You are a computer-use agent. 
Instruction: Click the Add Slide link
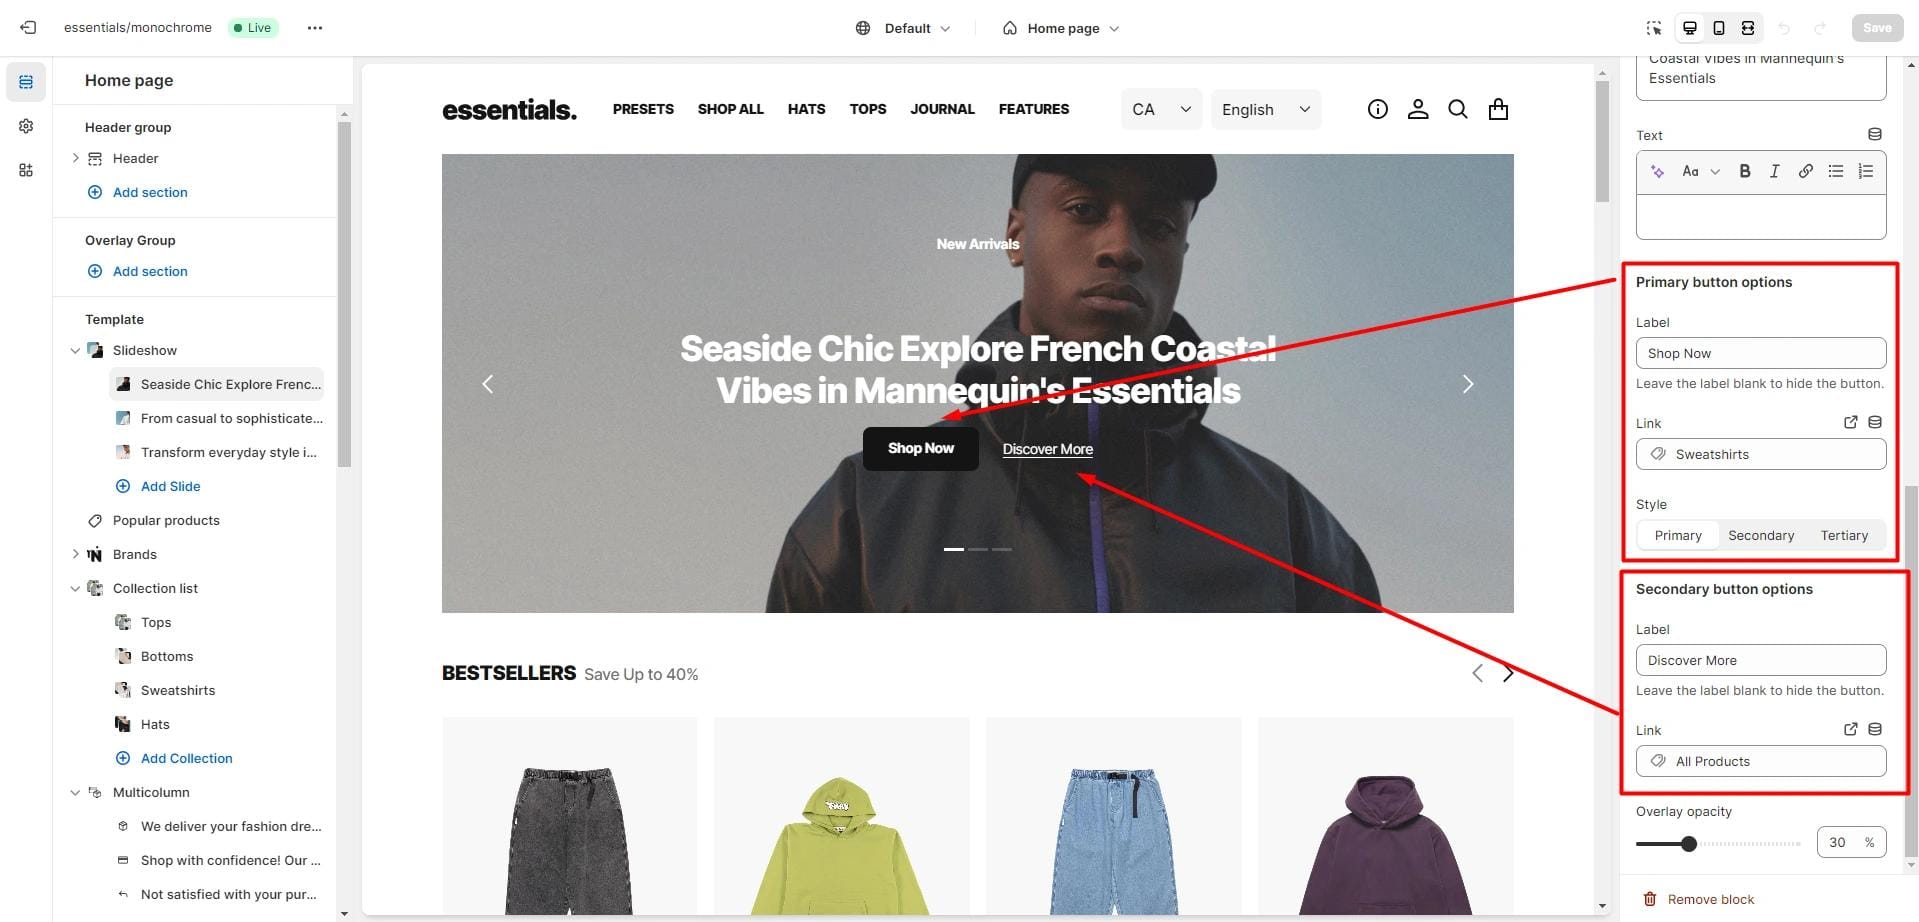170,486
